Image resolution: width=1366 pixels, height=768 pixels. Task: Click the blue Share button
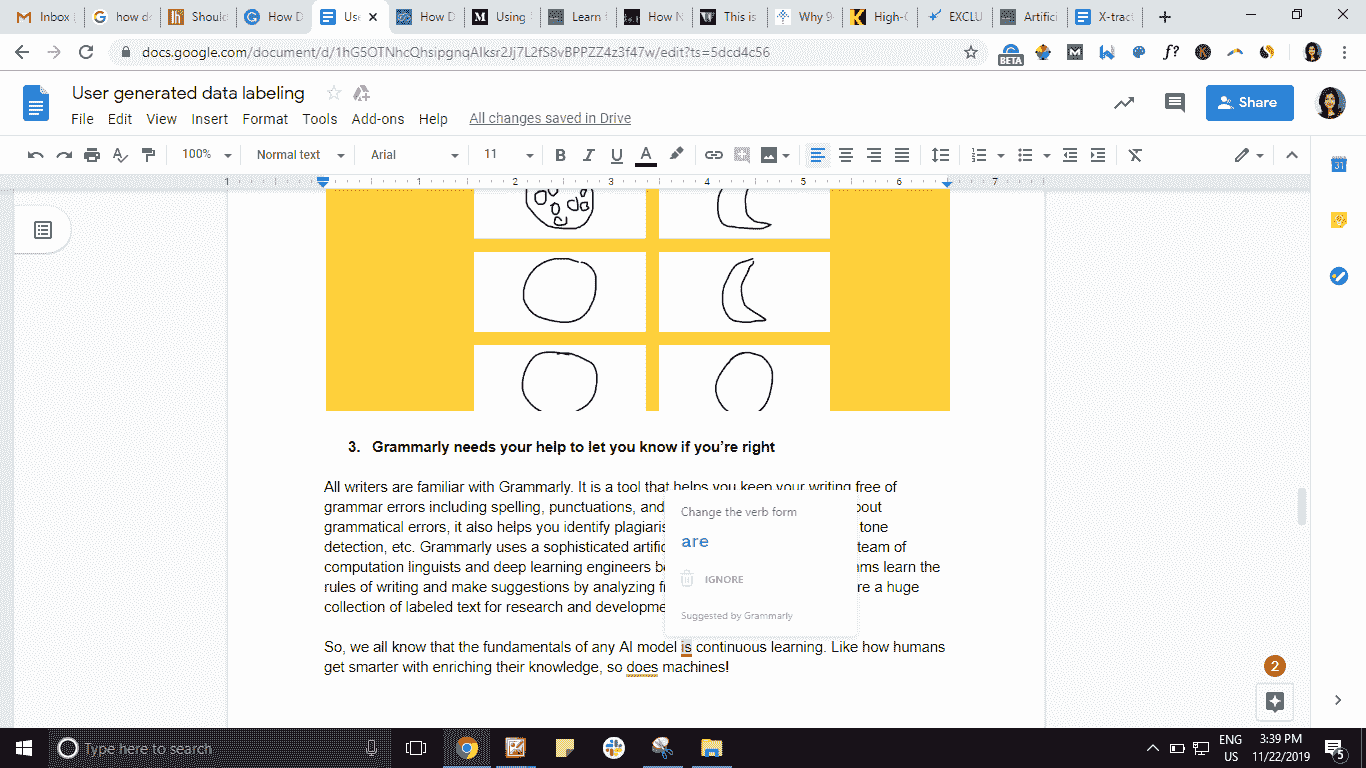[1249, 102]
